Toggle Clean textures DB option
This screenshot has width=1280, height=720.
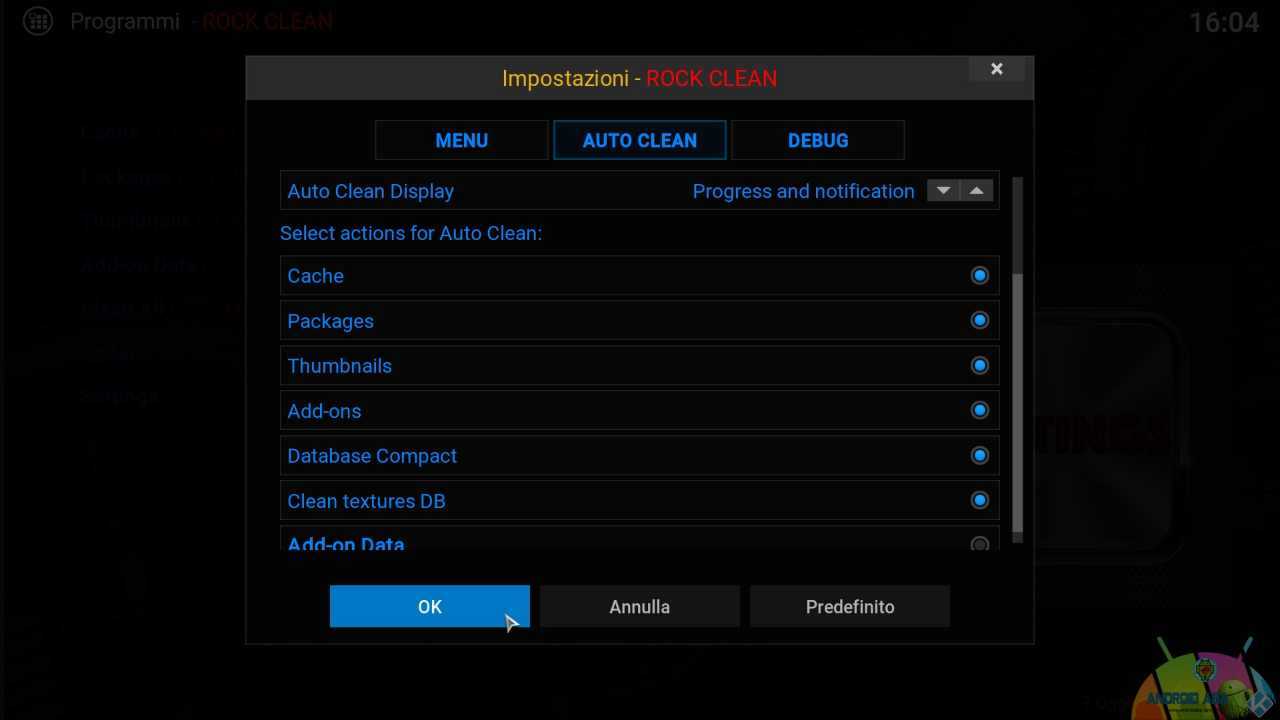click(x=980, y=500)
